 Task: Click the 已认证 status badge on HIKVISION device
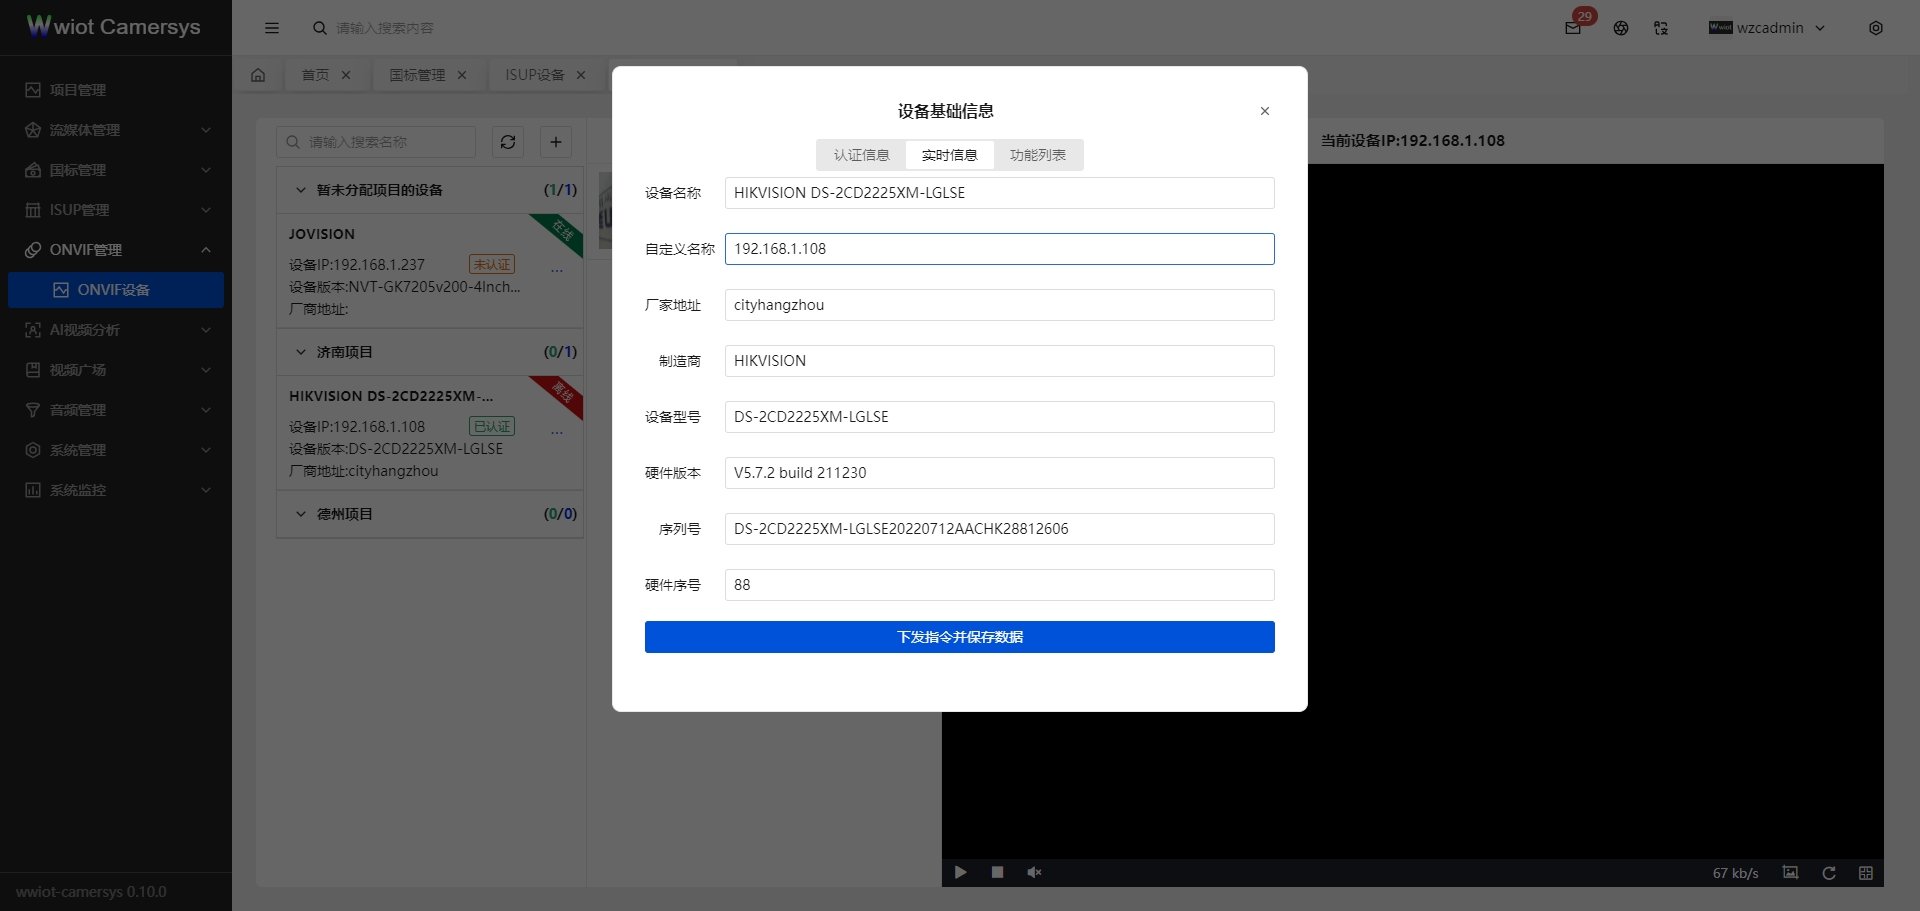(x=491, y=426)
